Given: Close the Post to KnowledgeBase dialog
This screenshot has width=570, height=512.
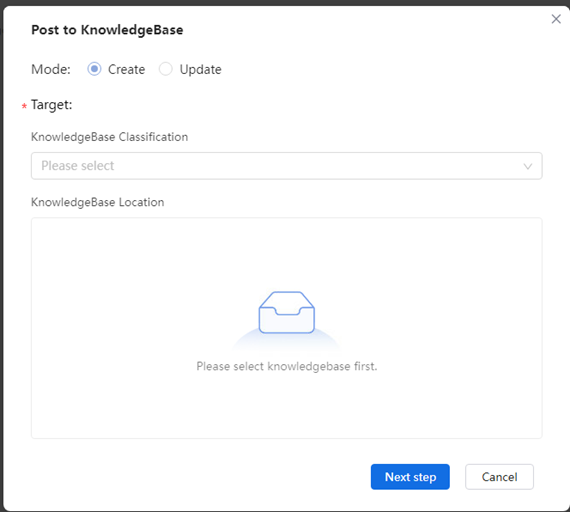Looking at the screenshot, I should 556,19.
